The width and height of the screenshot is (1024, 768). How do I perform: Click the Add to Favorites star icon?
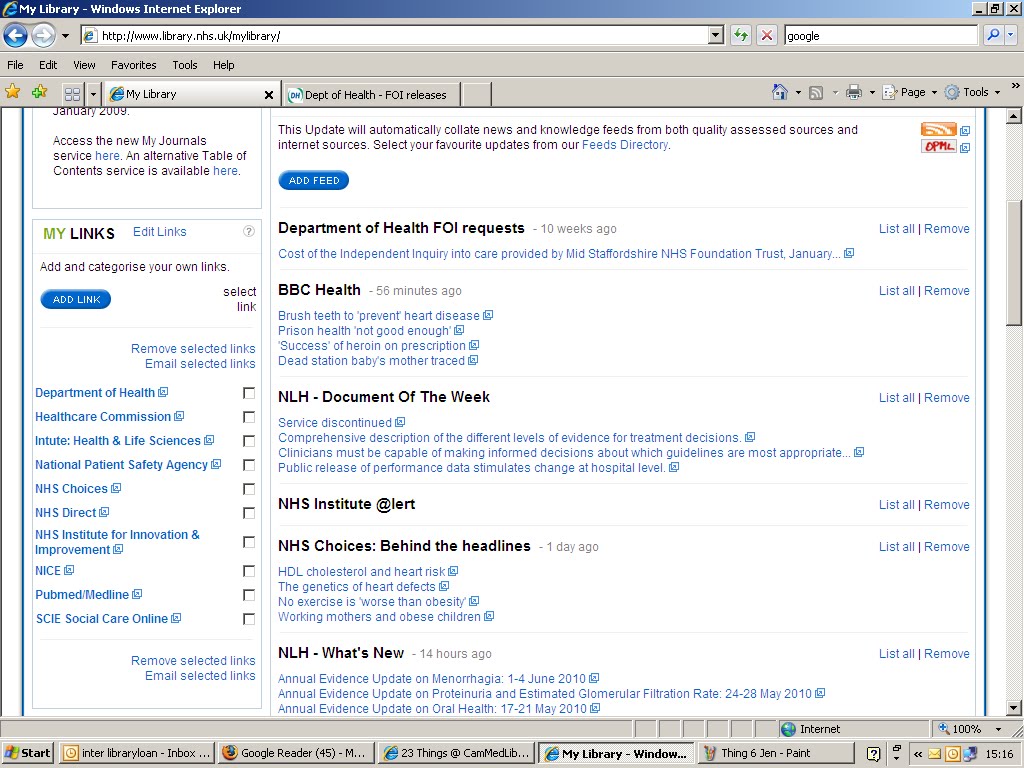coord(40,92)
